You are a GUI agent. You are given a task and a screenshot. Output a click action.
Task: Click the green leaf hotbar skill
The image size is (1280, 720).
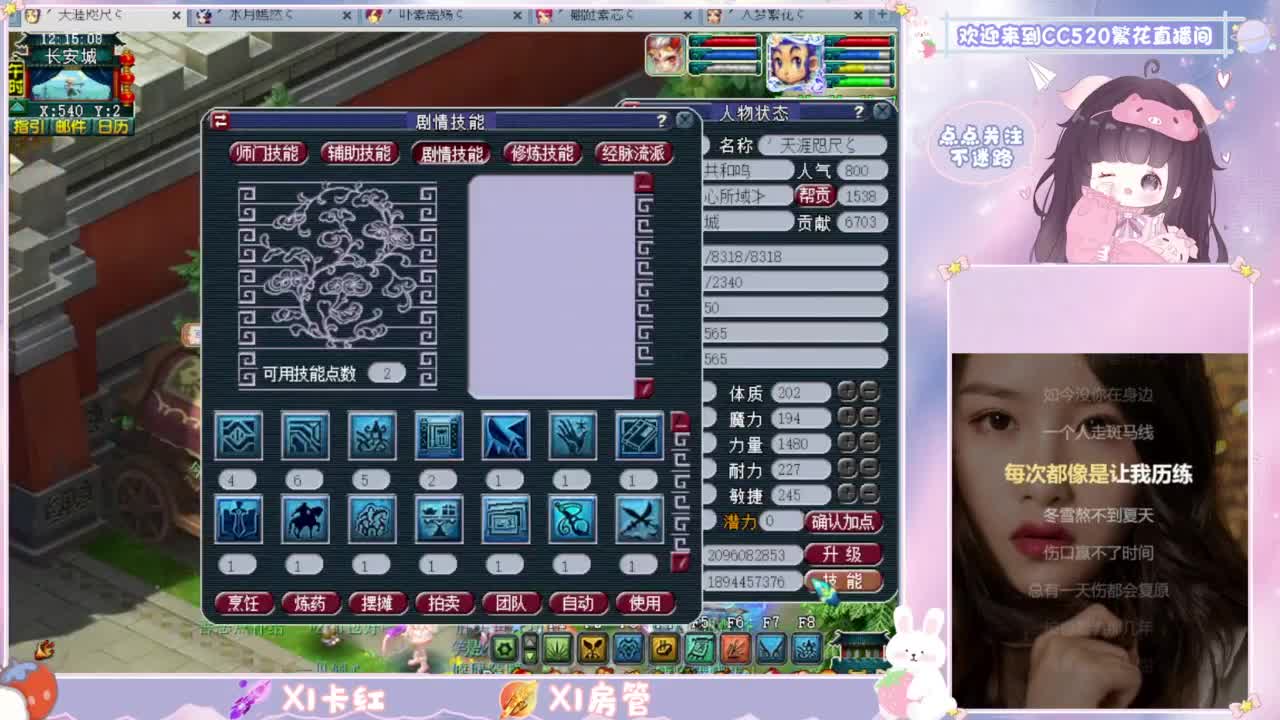pos(557,649)
